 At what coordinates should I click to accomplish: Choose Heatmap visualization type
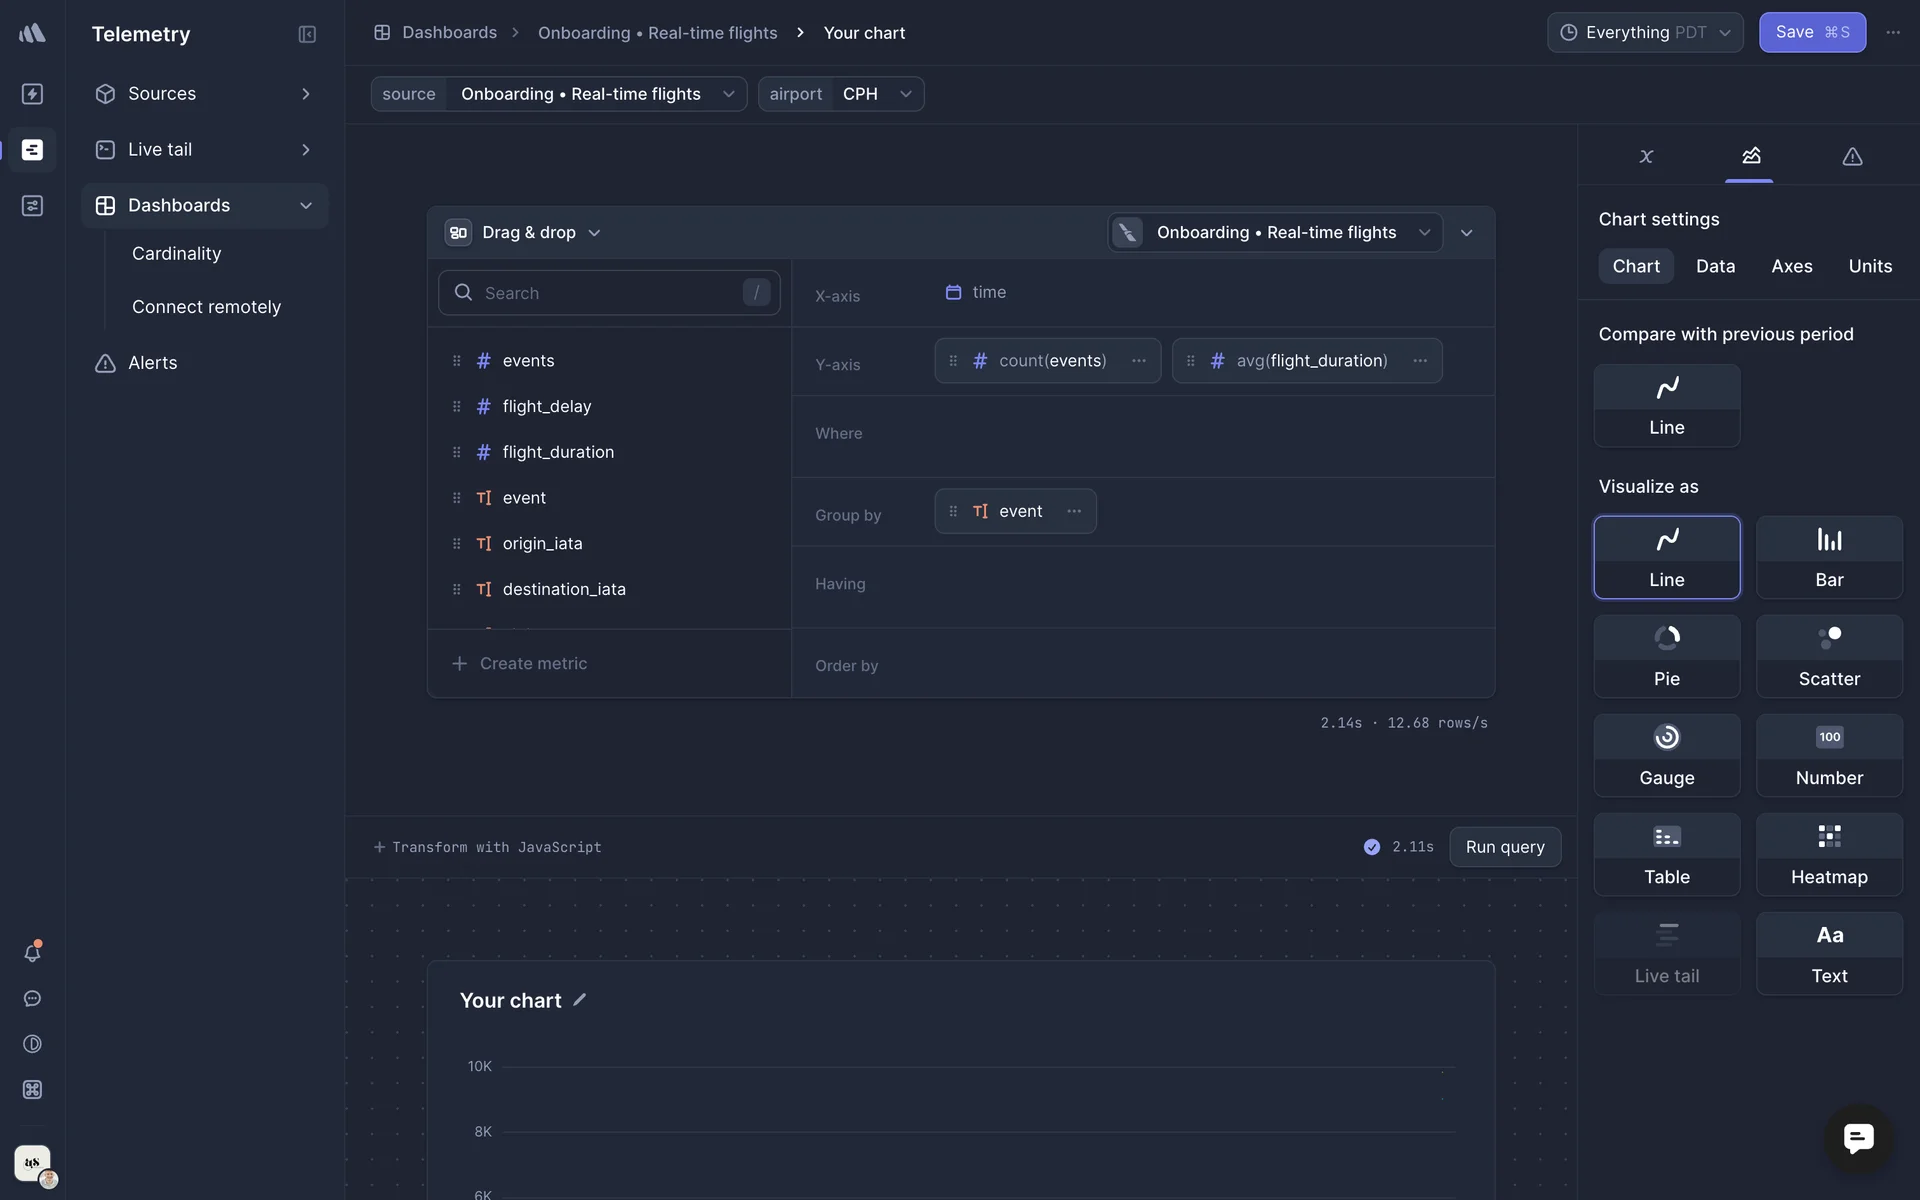click(1828, 854)
